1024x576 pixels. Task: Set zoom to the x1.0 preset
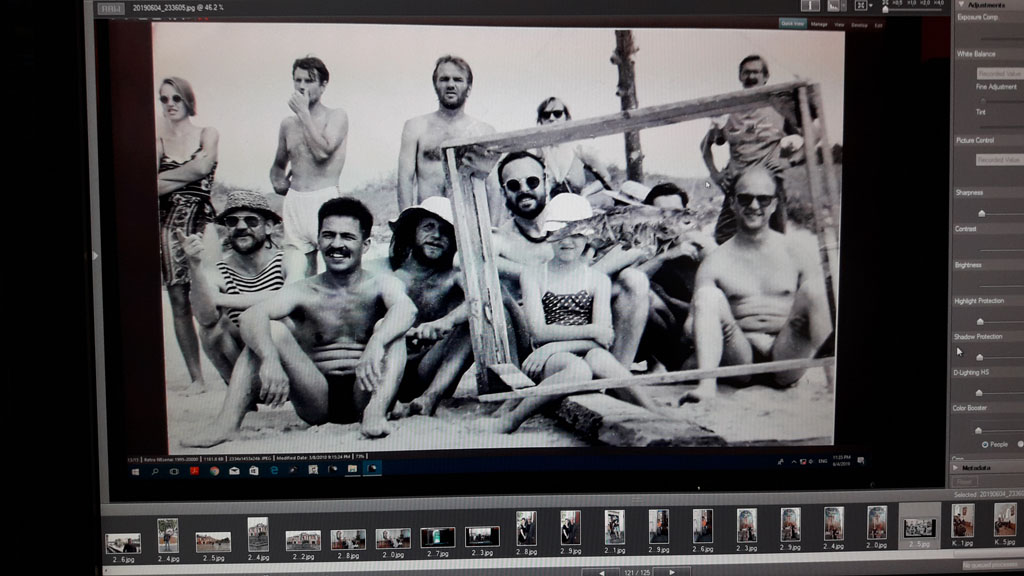click(x=911, y=3)
